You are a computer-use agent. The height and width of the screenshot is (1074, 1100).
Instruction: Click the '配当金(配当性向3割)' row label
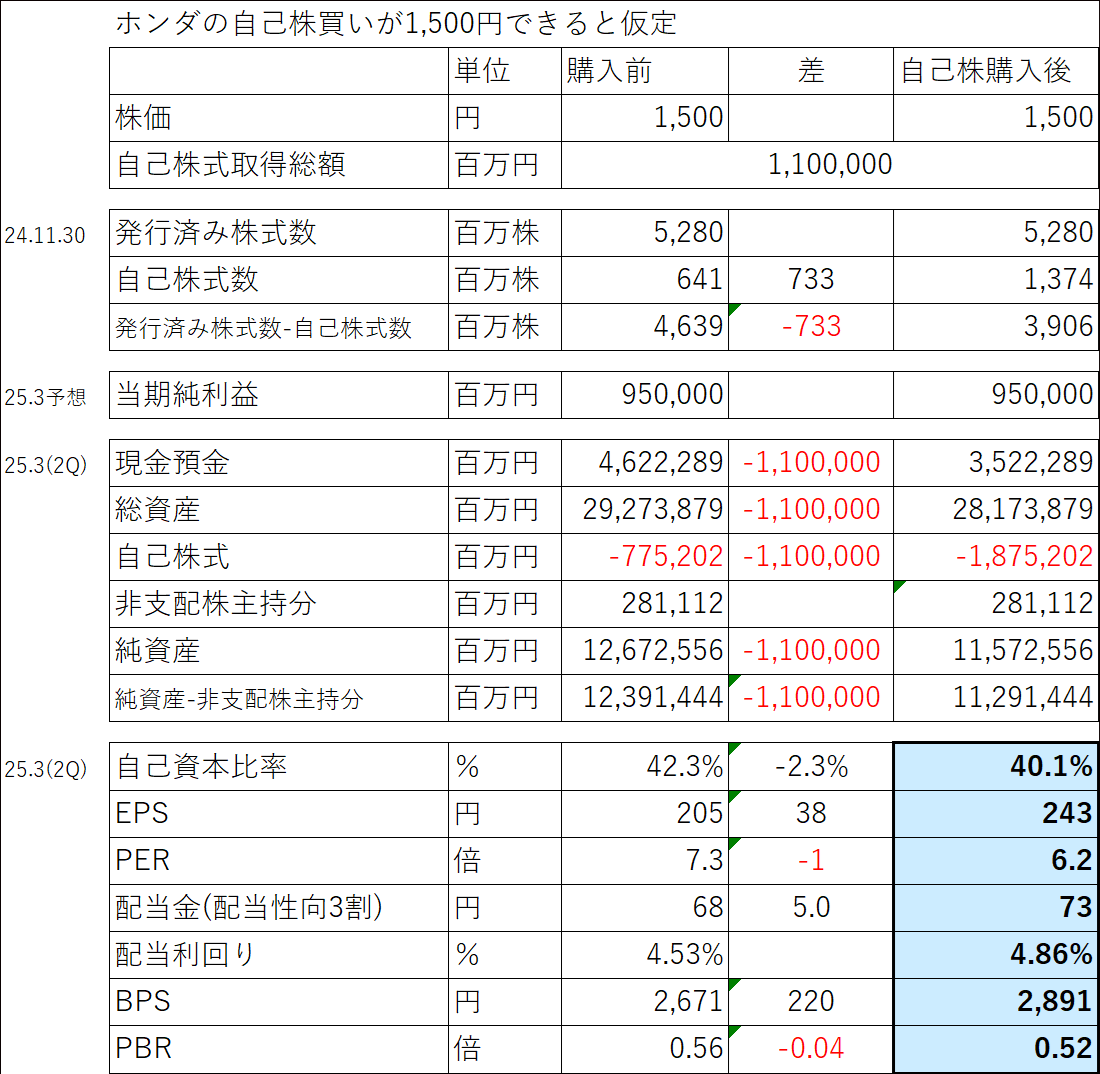[249, 908]
